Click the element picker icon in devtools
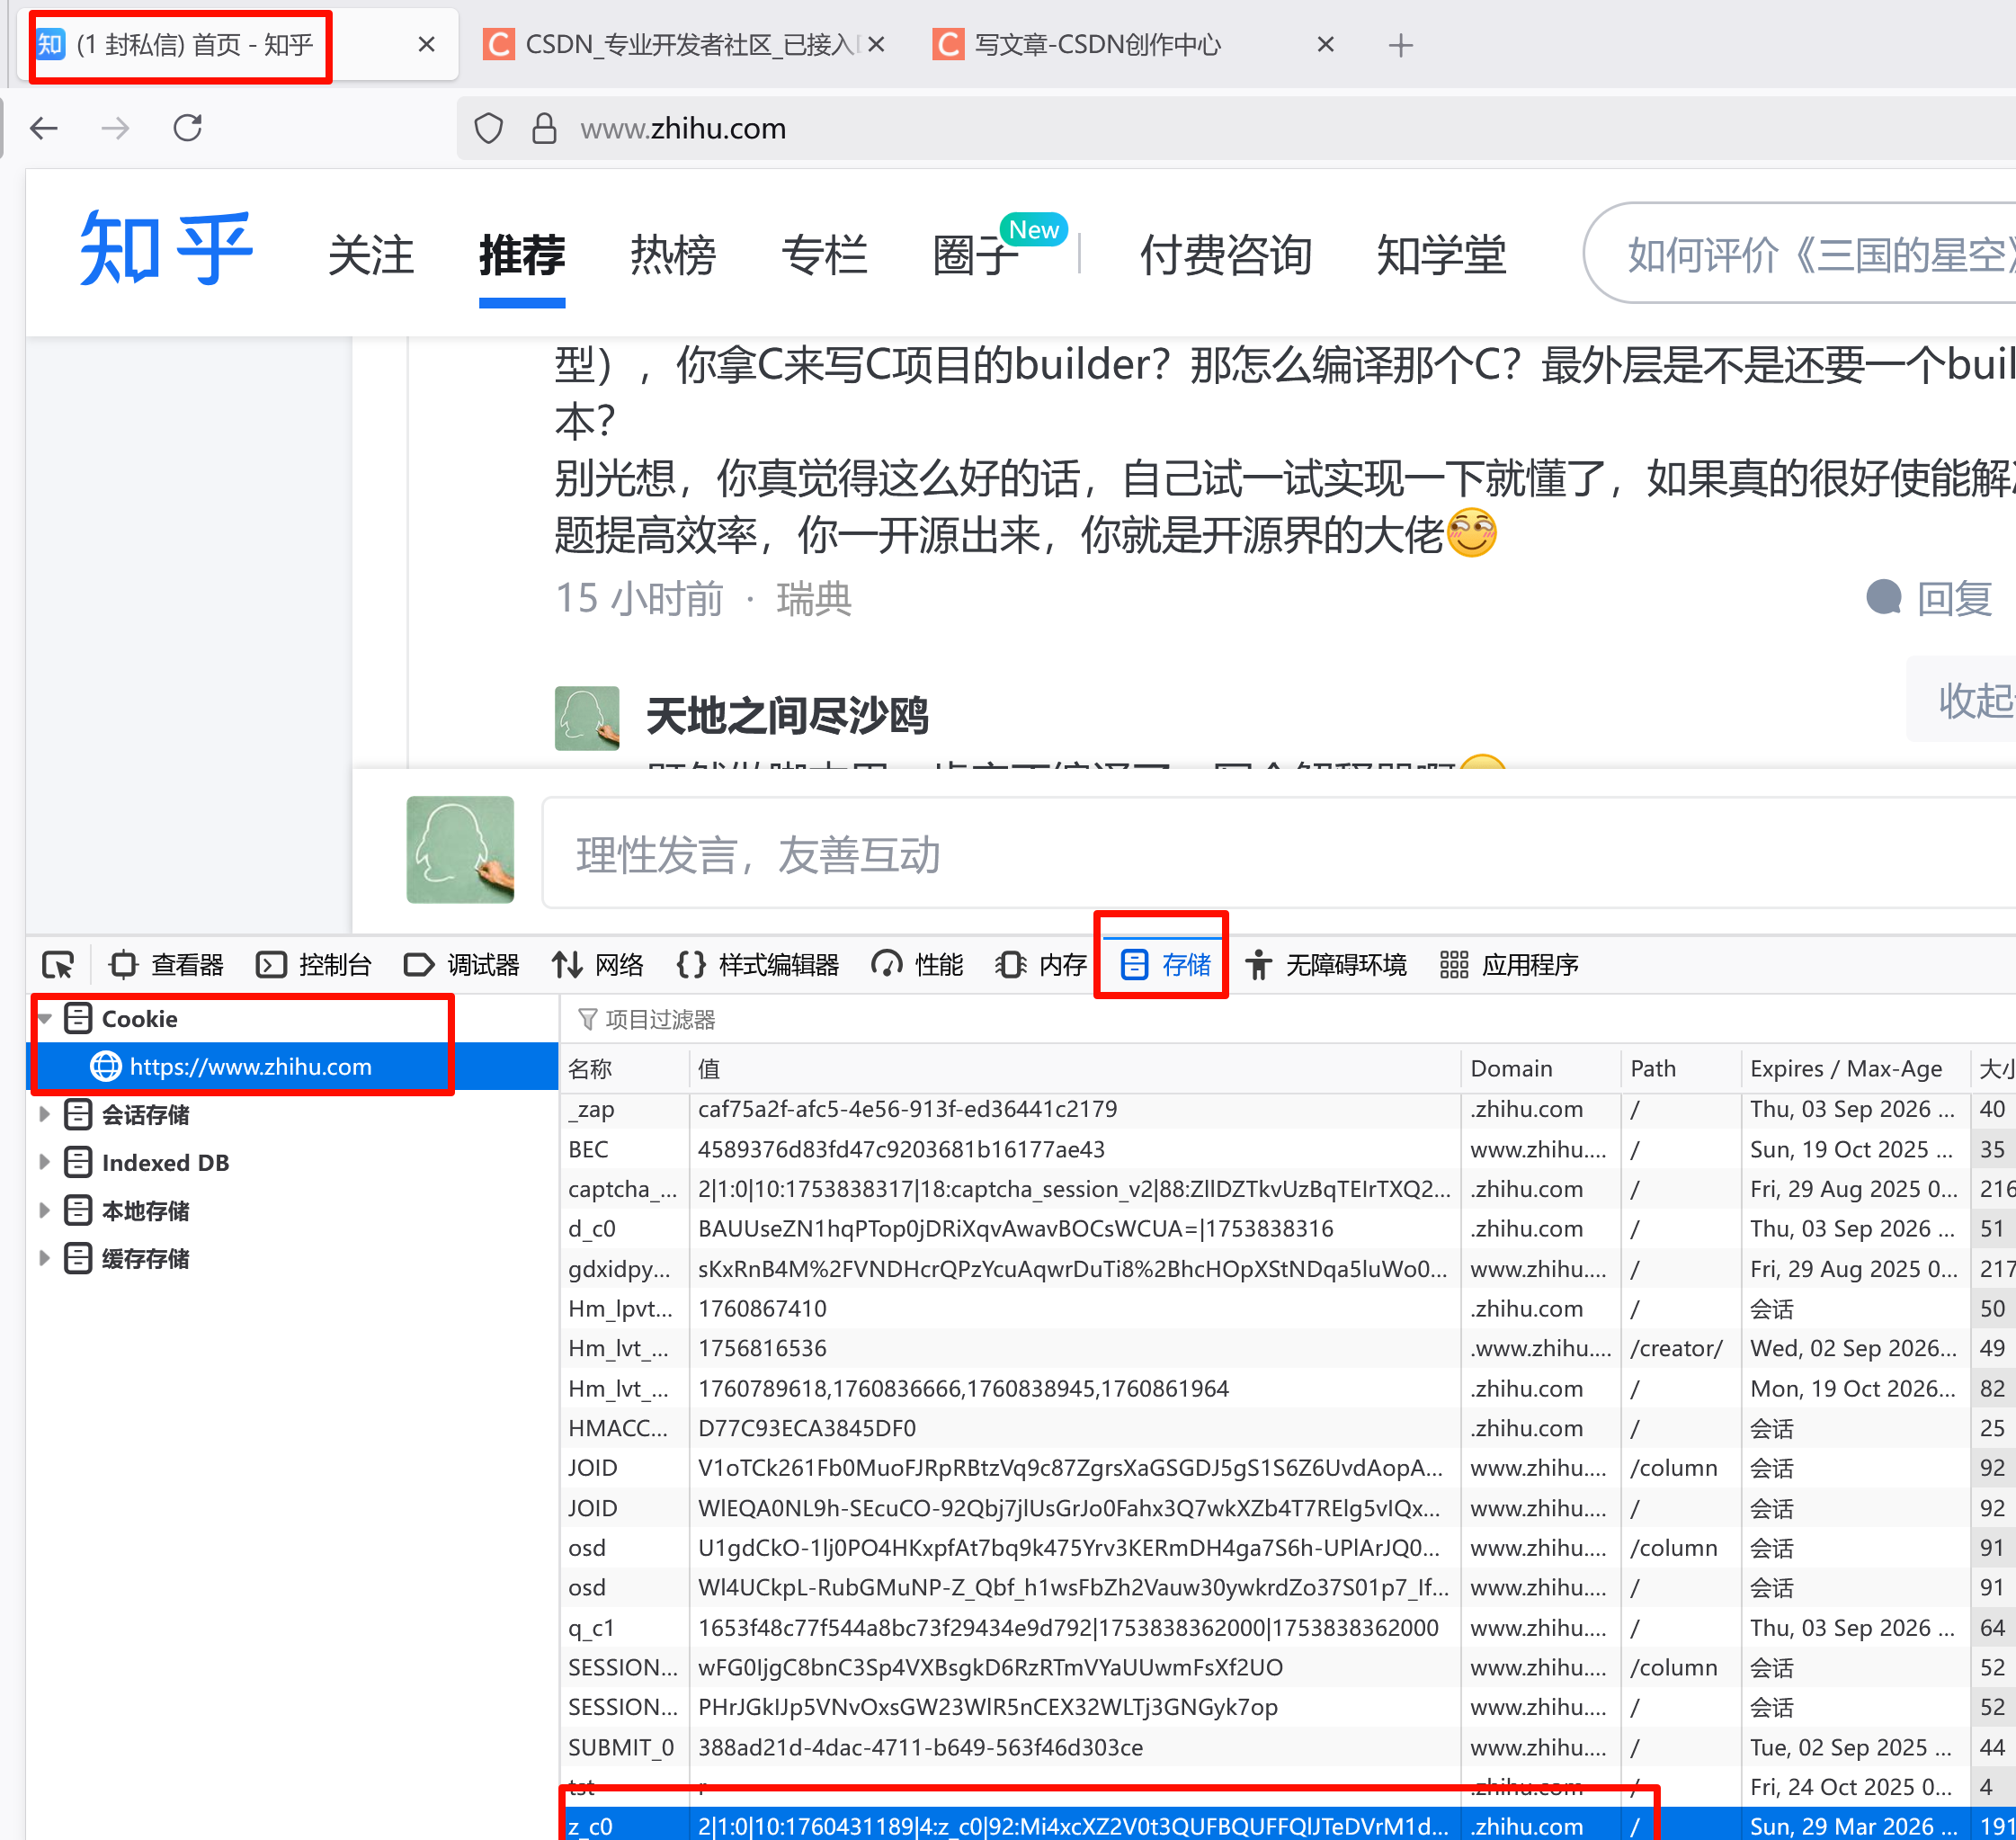 coord(58,965)
